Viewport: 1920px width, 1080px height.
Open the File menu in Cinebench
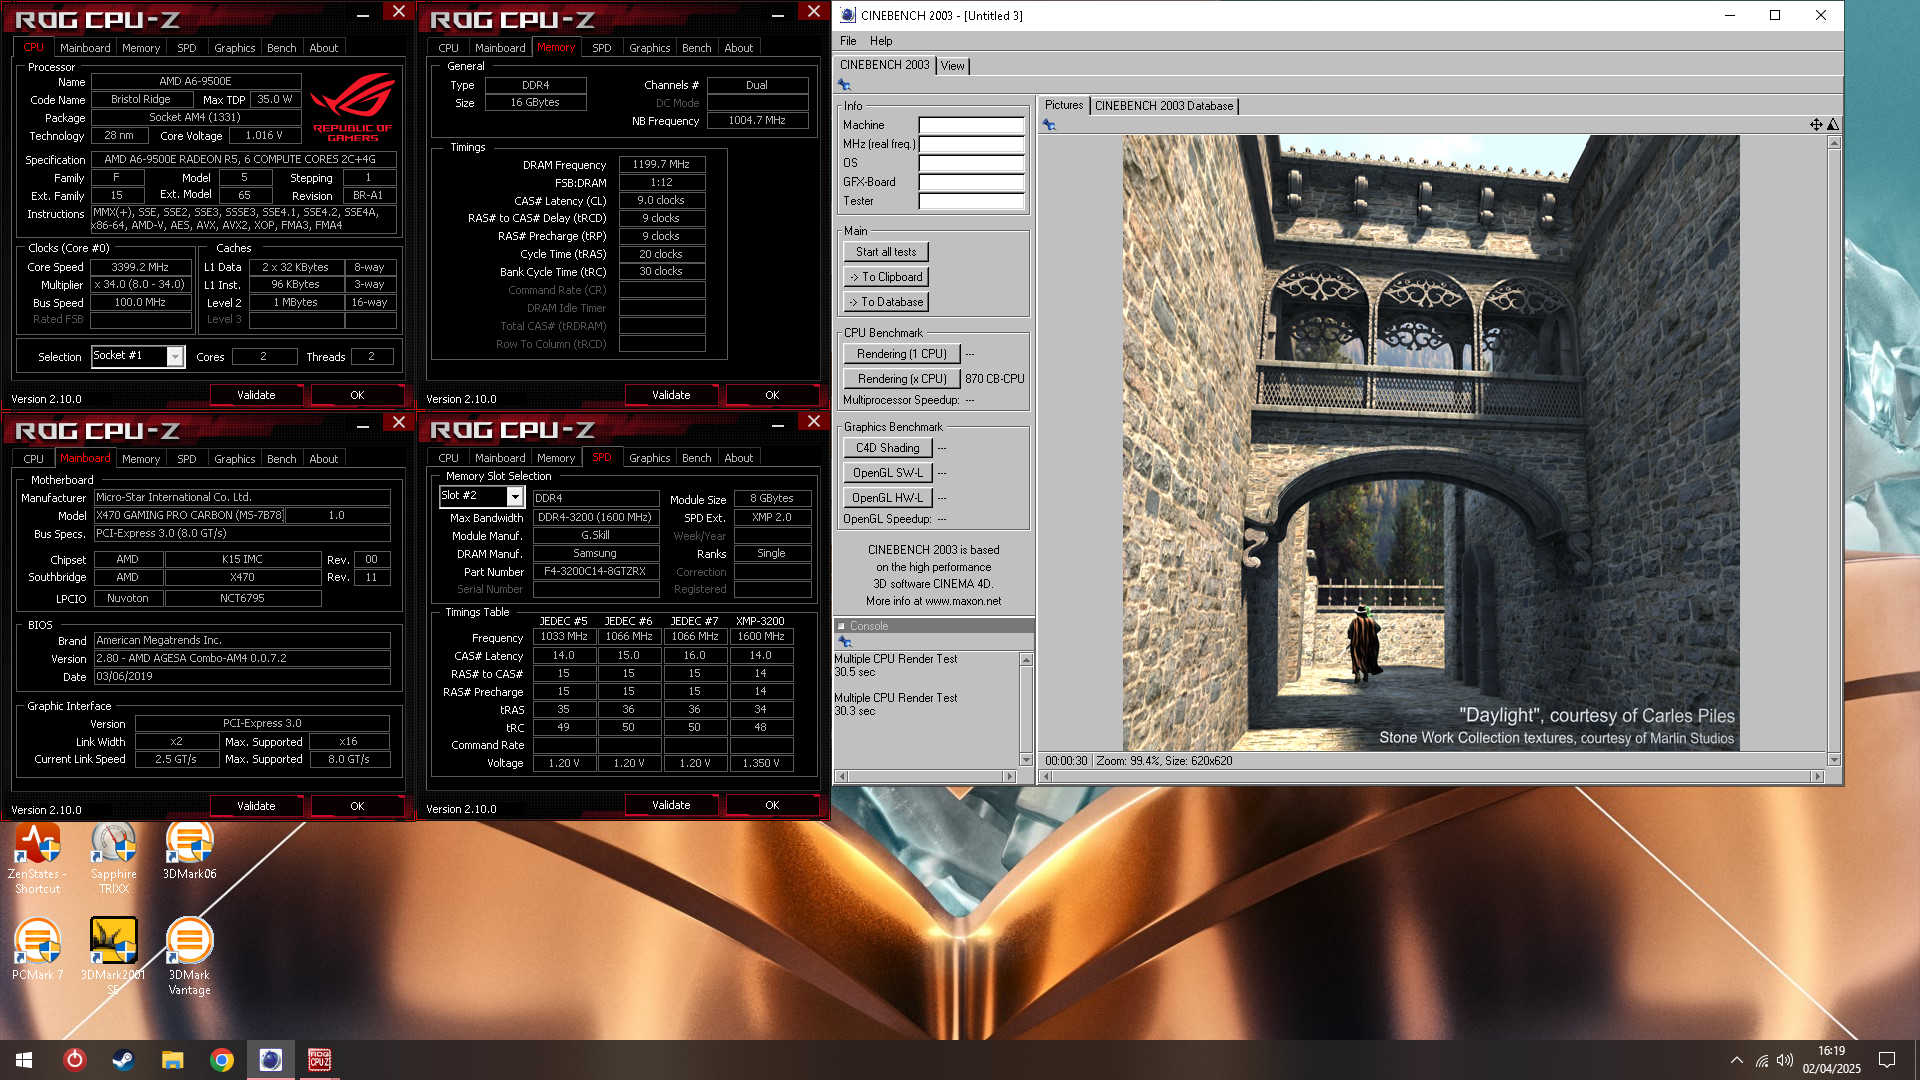(848, 41)
